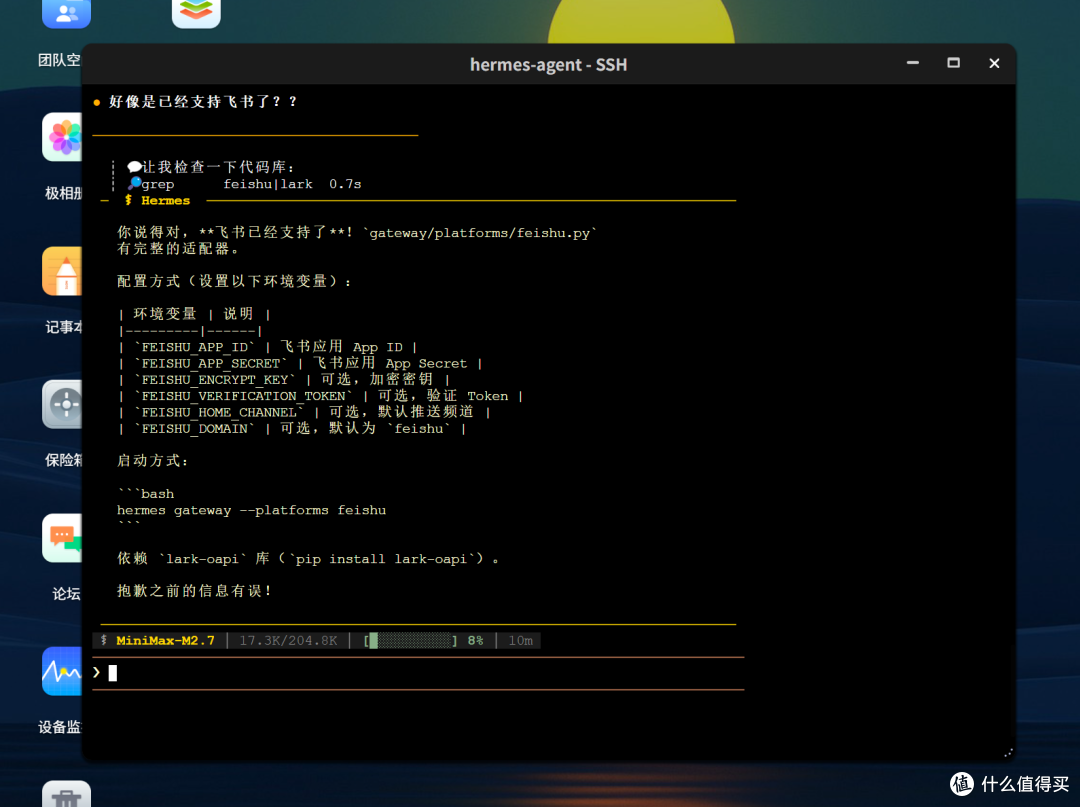Open the notepad desktop icon
Viewport: 1080px width, 807px height.
[63, 271]
